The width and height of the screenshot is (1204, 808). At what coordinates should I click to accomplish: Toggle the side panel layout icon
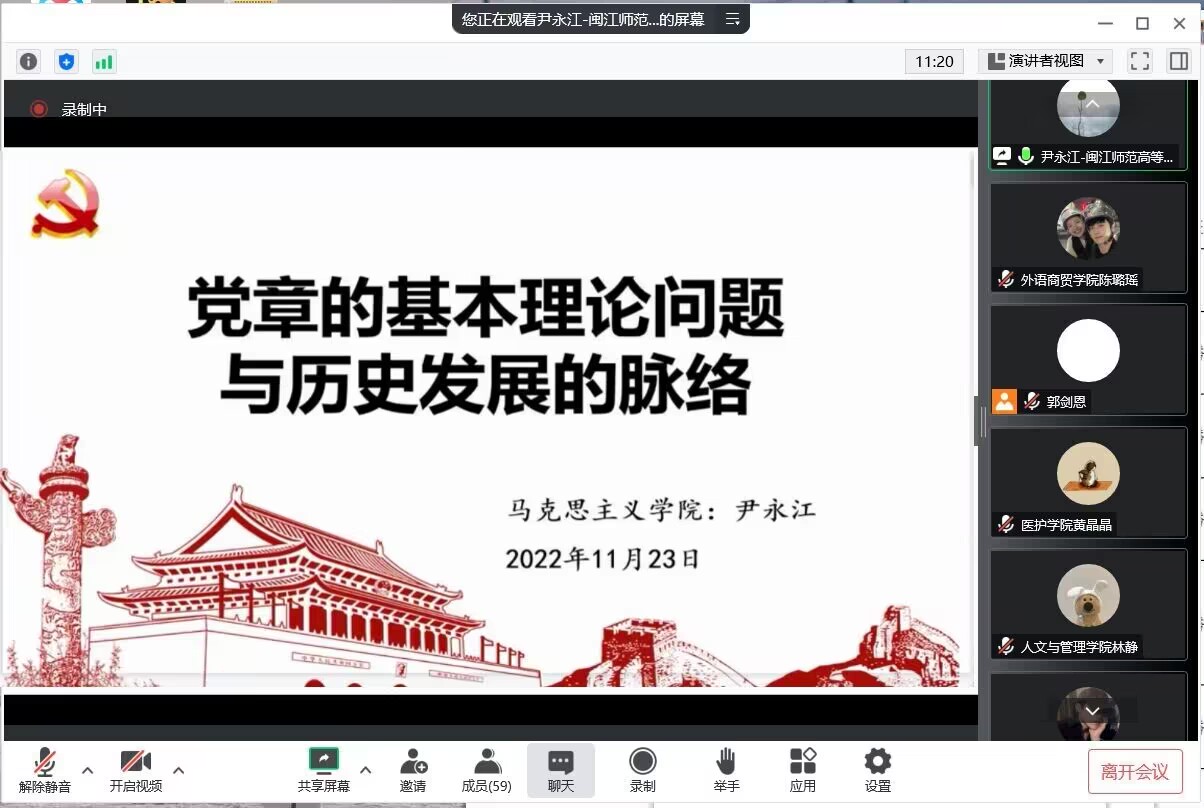1178,61
